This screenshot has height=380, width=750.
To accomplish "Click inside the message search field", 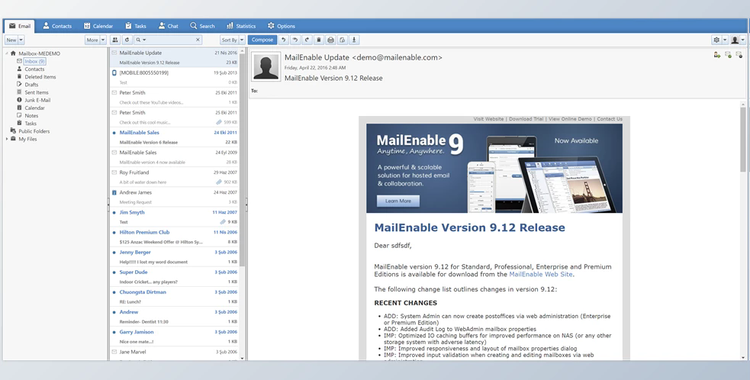I will tap(170, 40).
